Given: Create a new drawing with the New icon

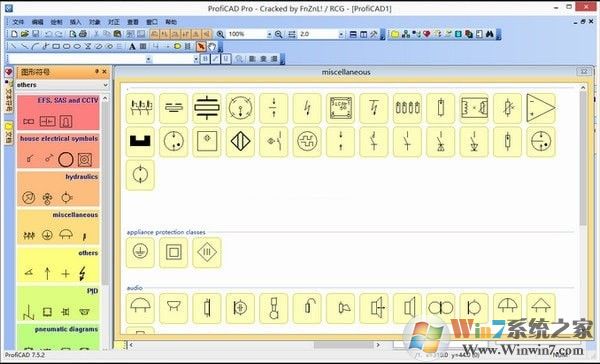Looking at the screenshot, I should point(14,34).
